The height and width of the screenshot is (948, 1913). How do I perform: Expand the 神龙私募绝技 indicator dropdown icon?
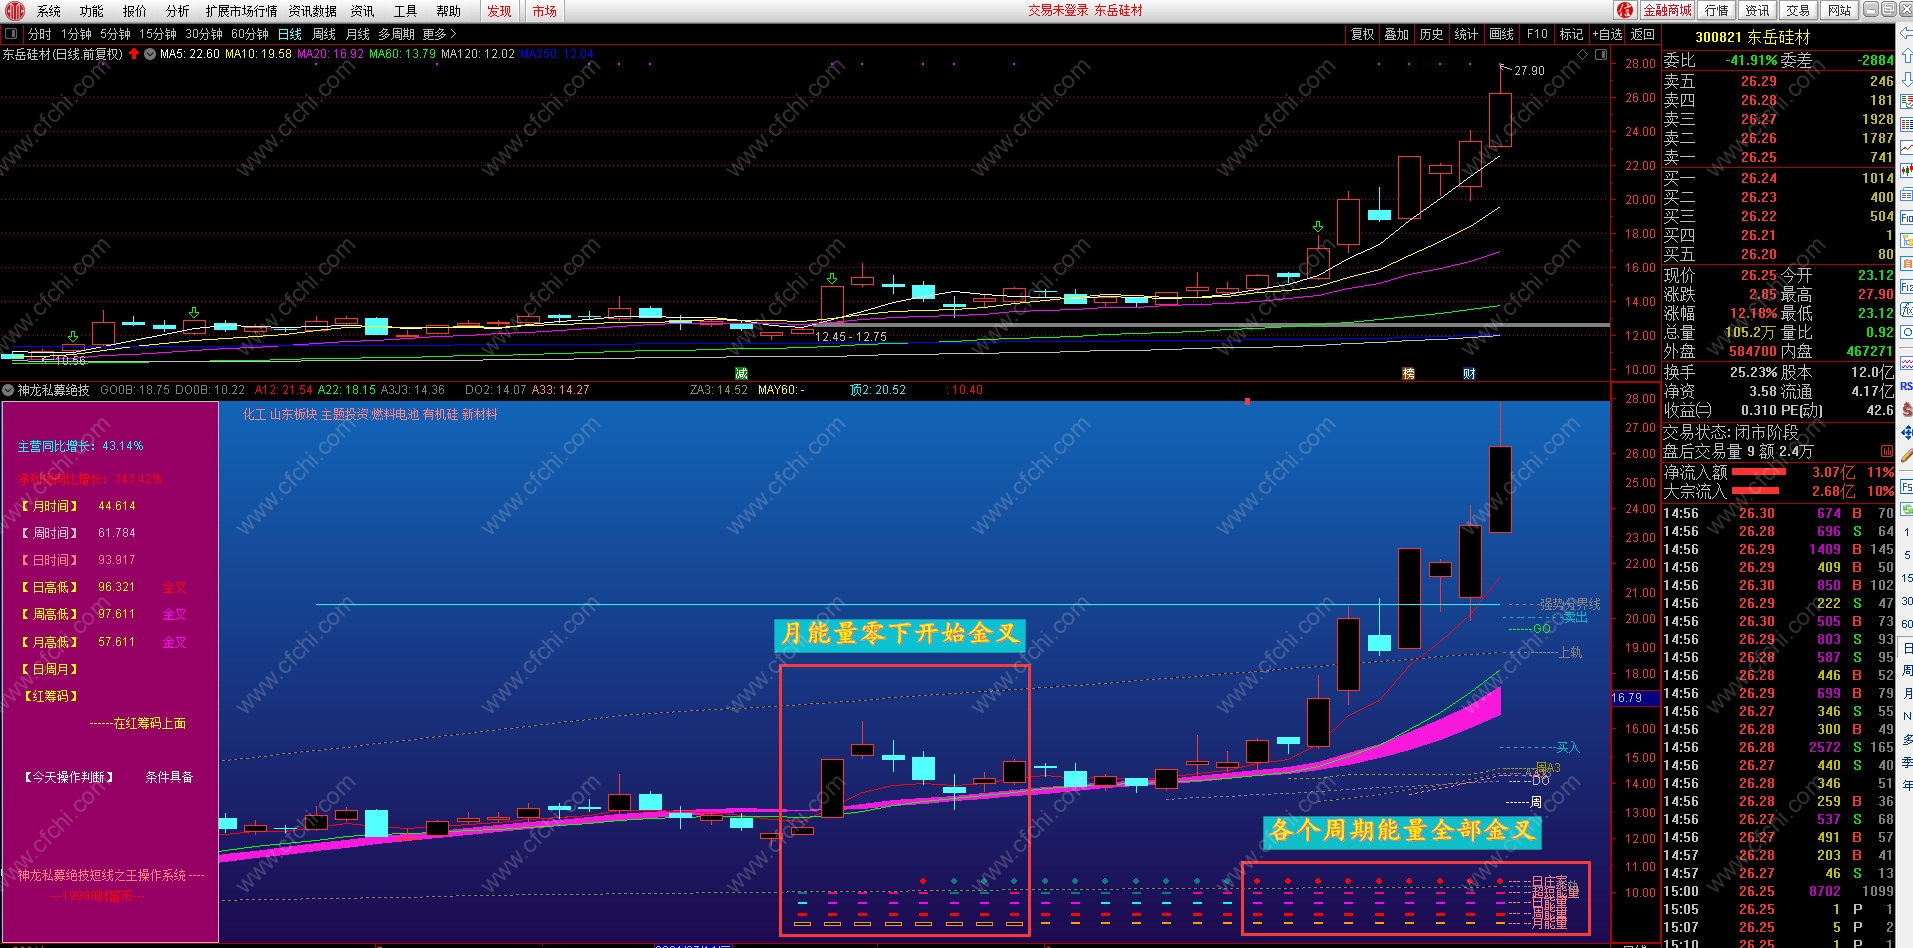[x=9, y=390]
